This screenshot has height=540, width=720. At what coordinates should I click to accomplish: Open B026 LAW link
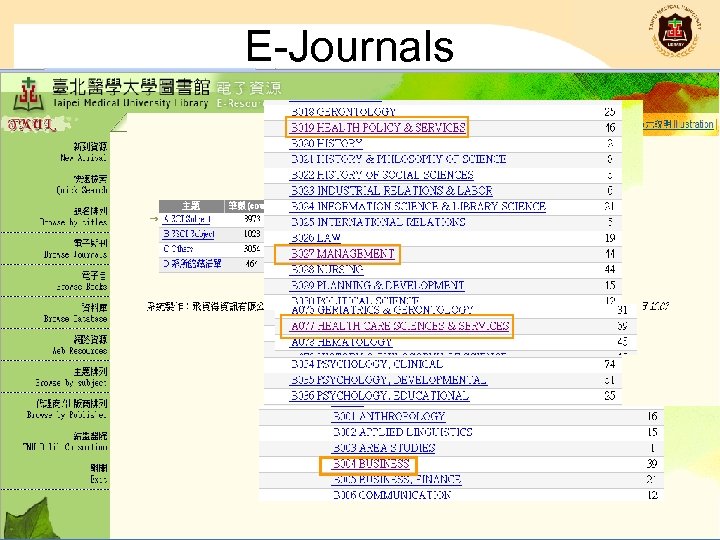tap(315, 238)
